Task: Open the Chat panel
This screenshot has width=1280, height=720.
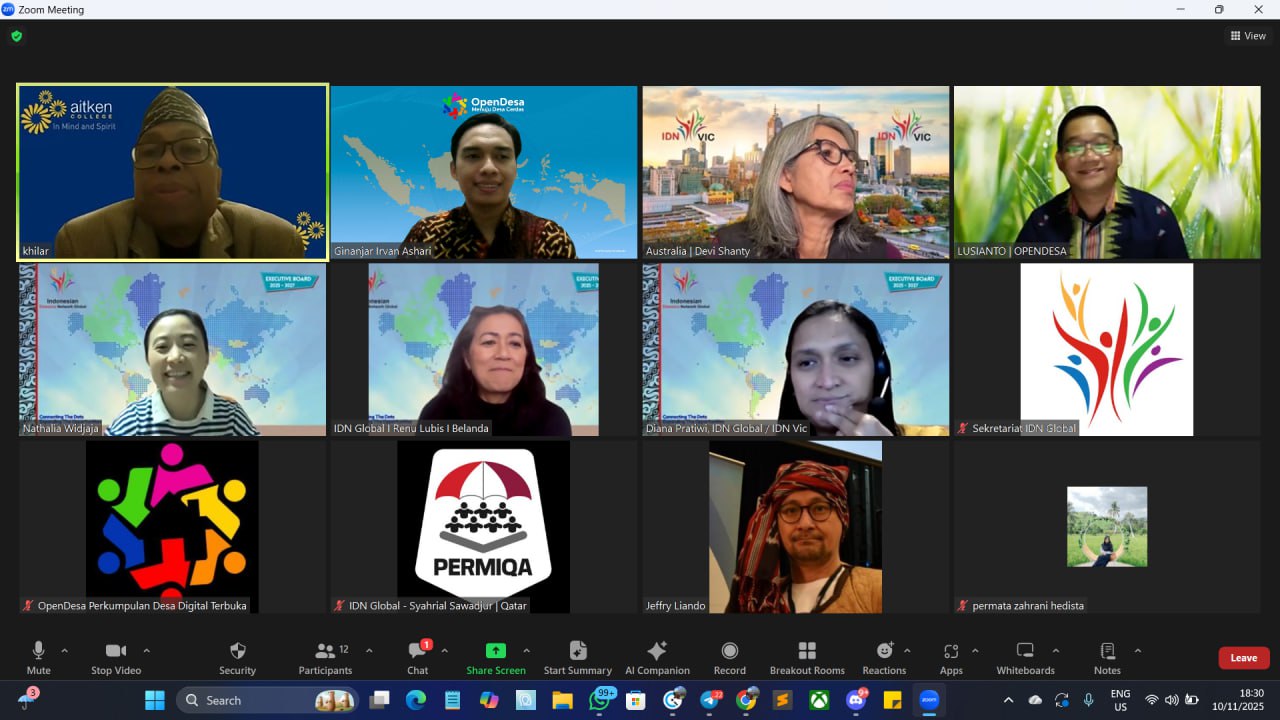Action: [x=418, y=657]
